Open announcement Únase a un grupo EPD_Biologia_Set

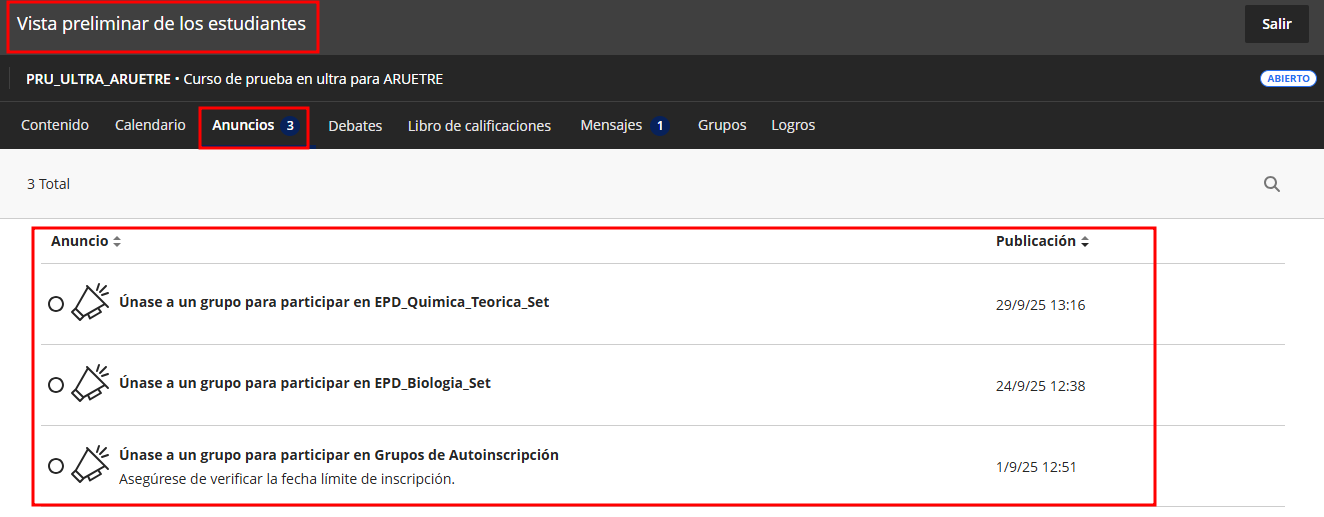tap(305, 383)
